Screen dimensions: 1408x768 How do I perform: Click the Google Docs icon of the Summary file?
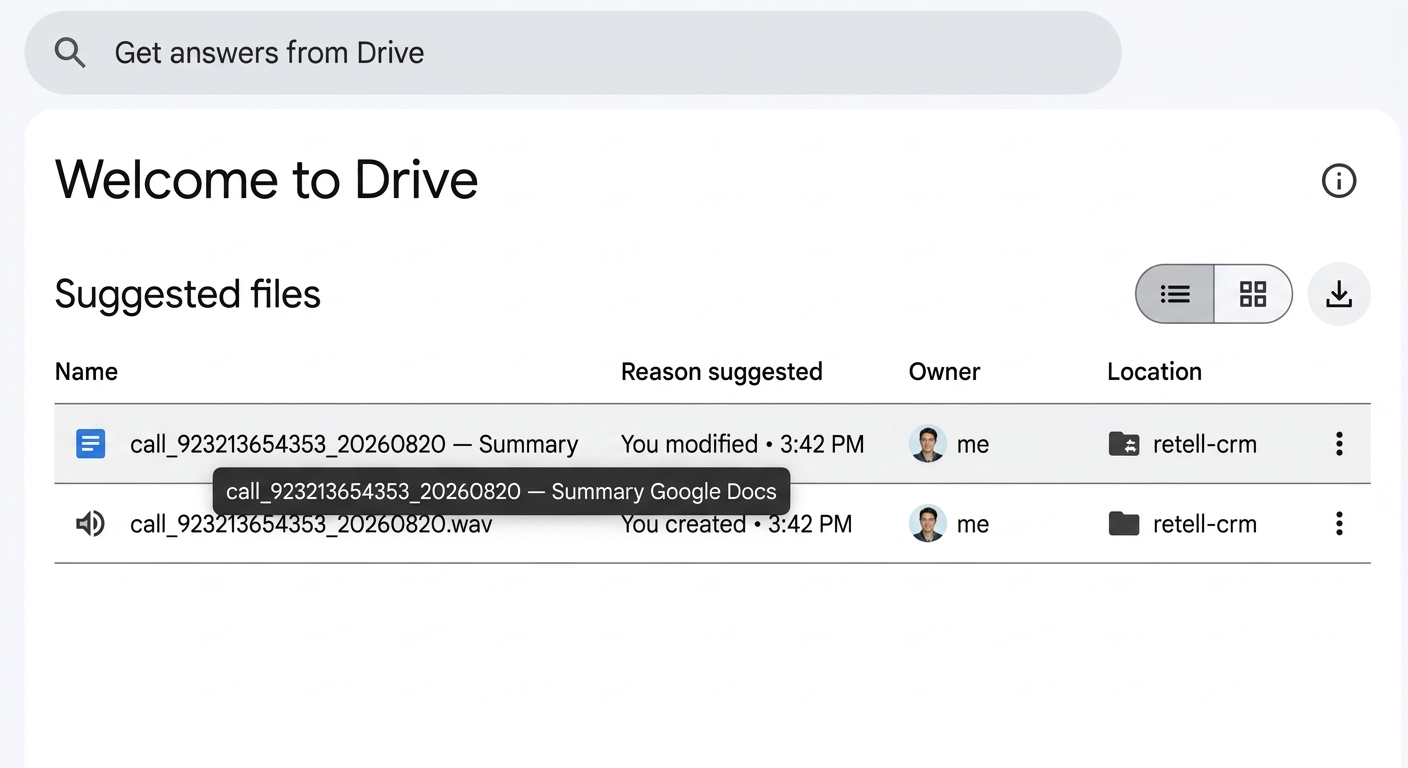coord(90,444)
